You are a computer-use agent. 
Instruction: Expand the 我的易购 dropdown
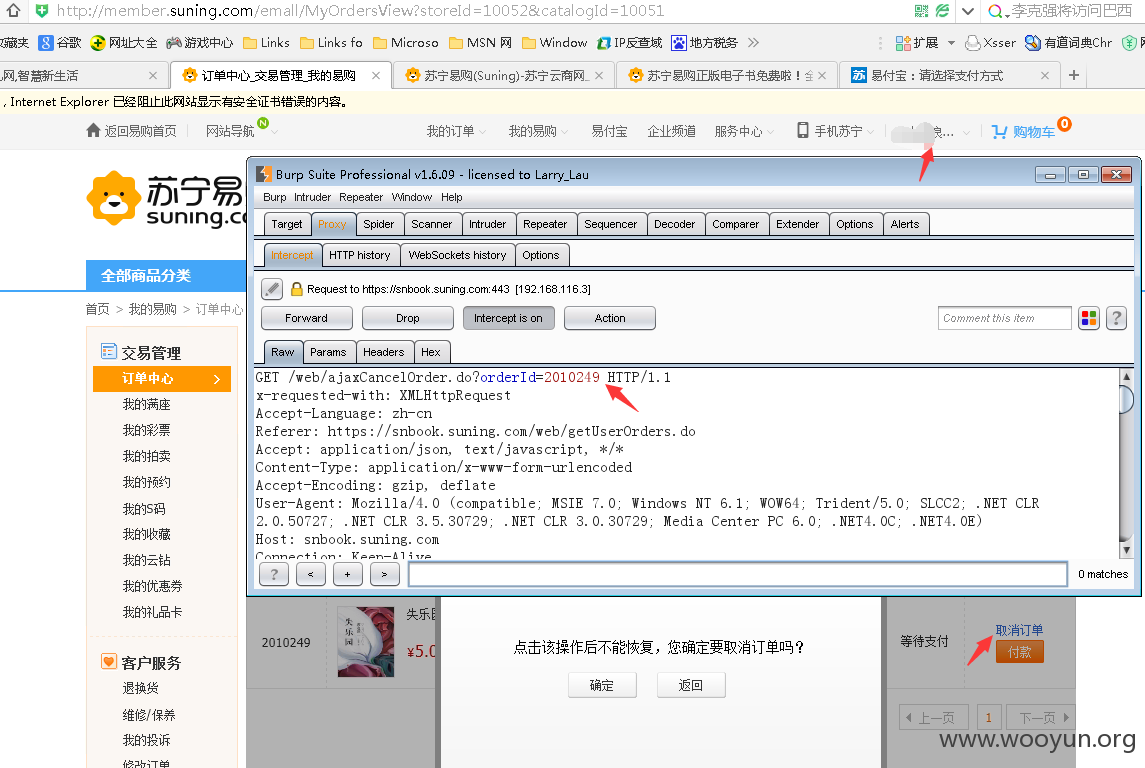[564, 133]
